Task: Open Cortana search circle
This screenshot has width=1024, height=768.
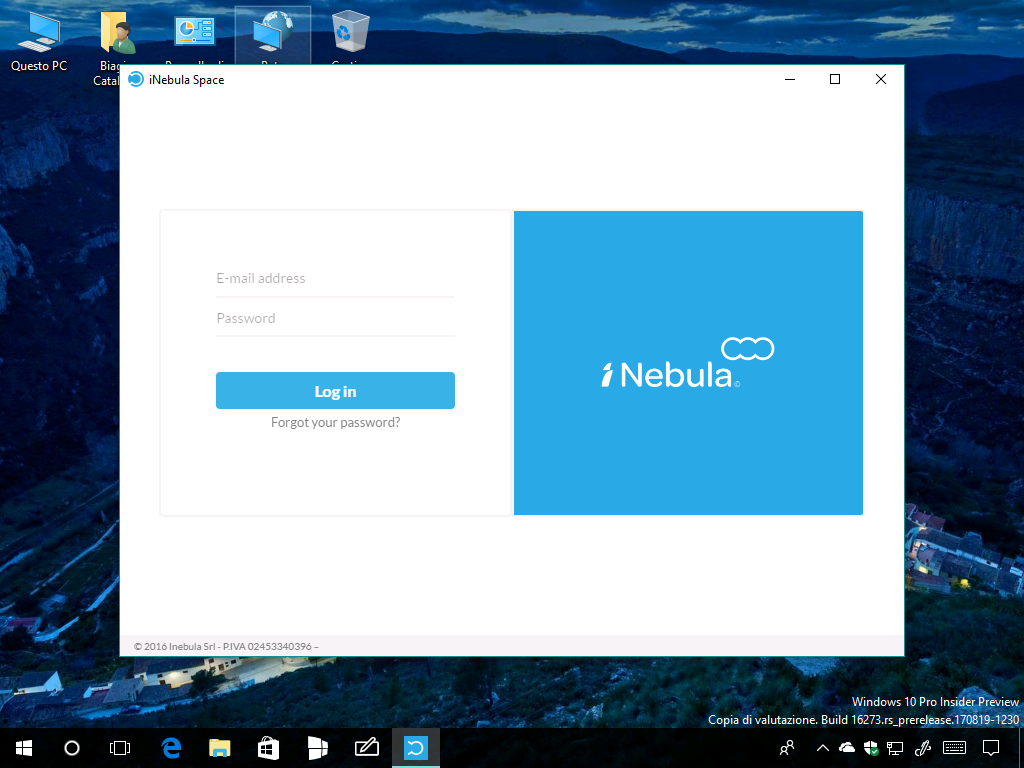Action: (72, 748)
